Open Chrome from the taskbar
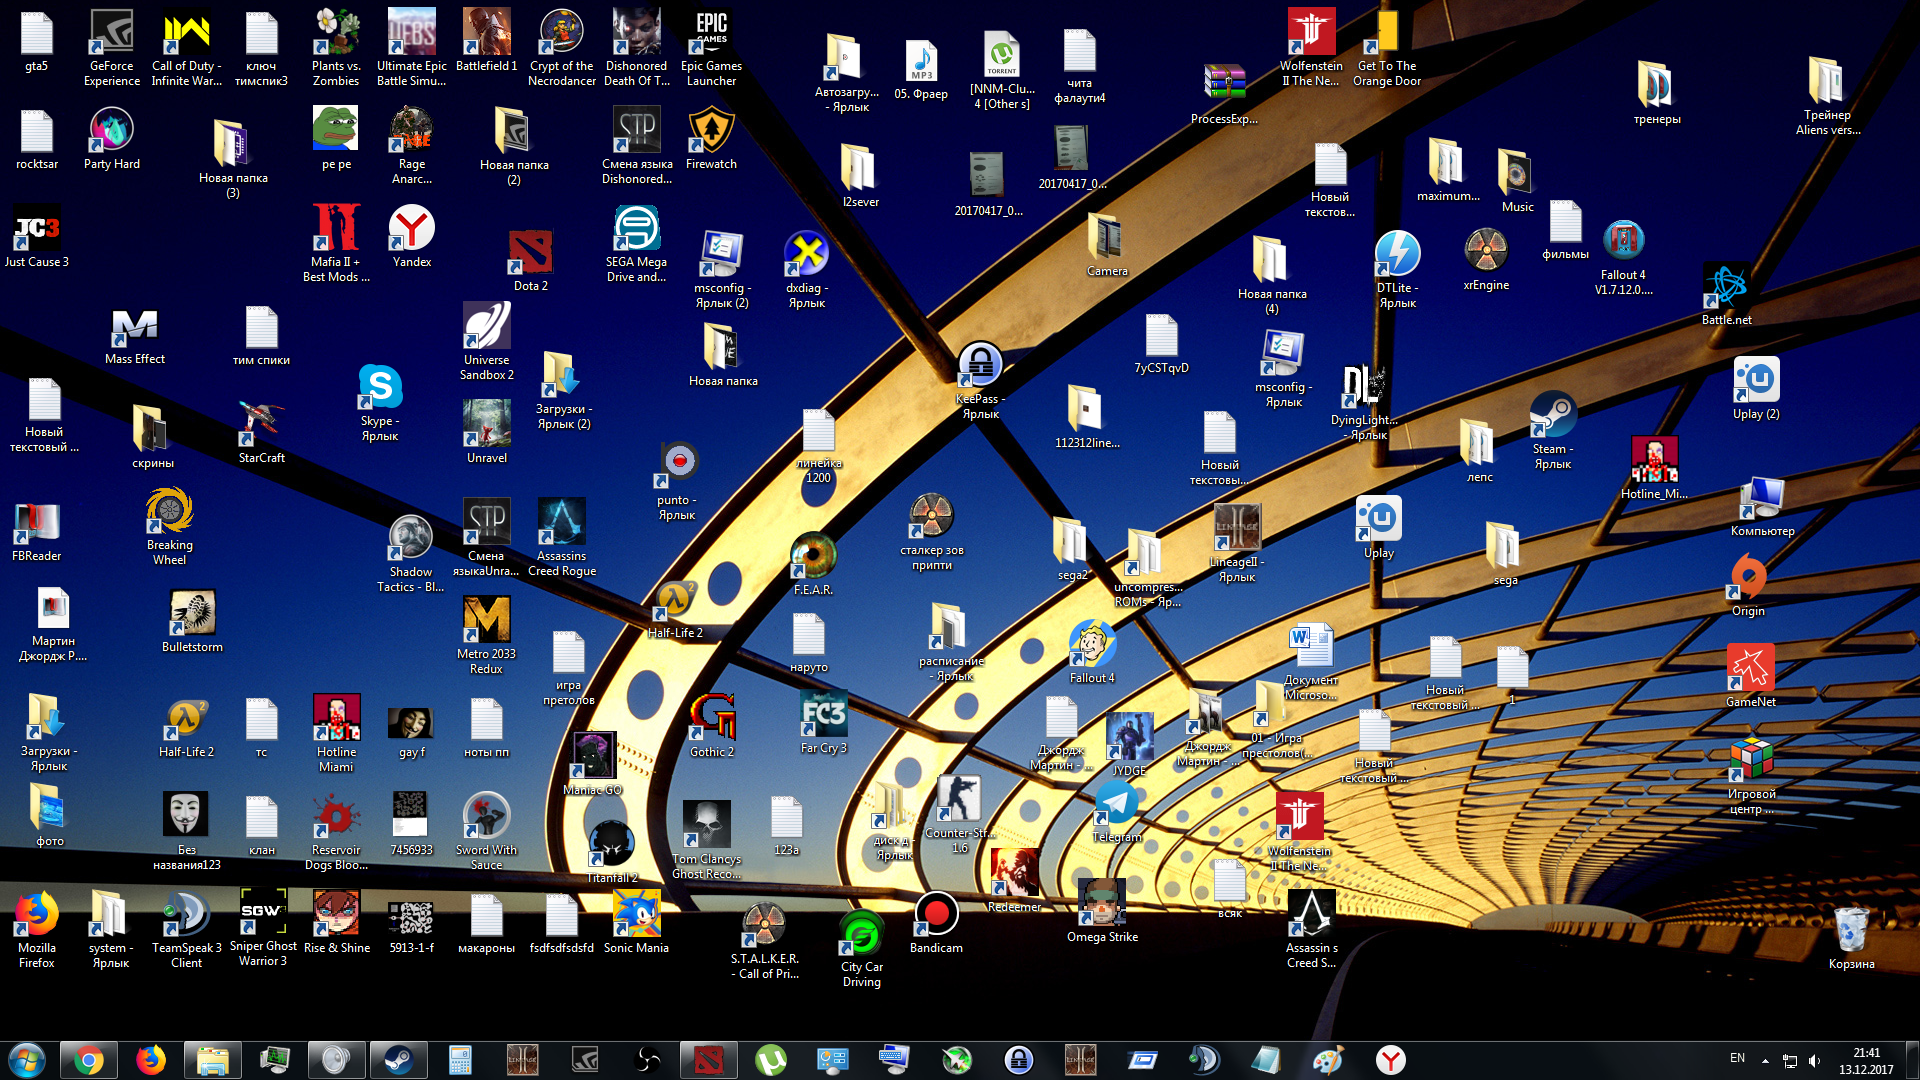This screenshot has height=1080, width=1920. pos(88,1060)
